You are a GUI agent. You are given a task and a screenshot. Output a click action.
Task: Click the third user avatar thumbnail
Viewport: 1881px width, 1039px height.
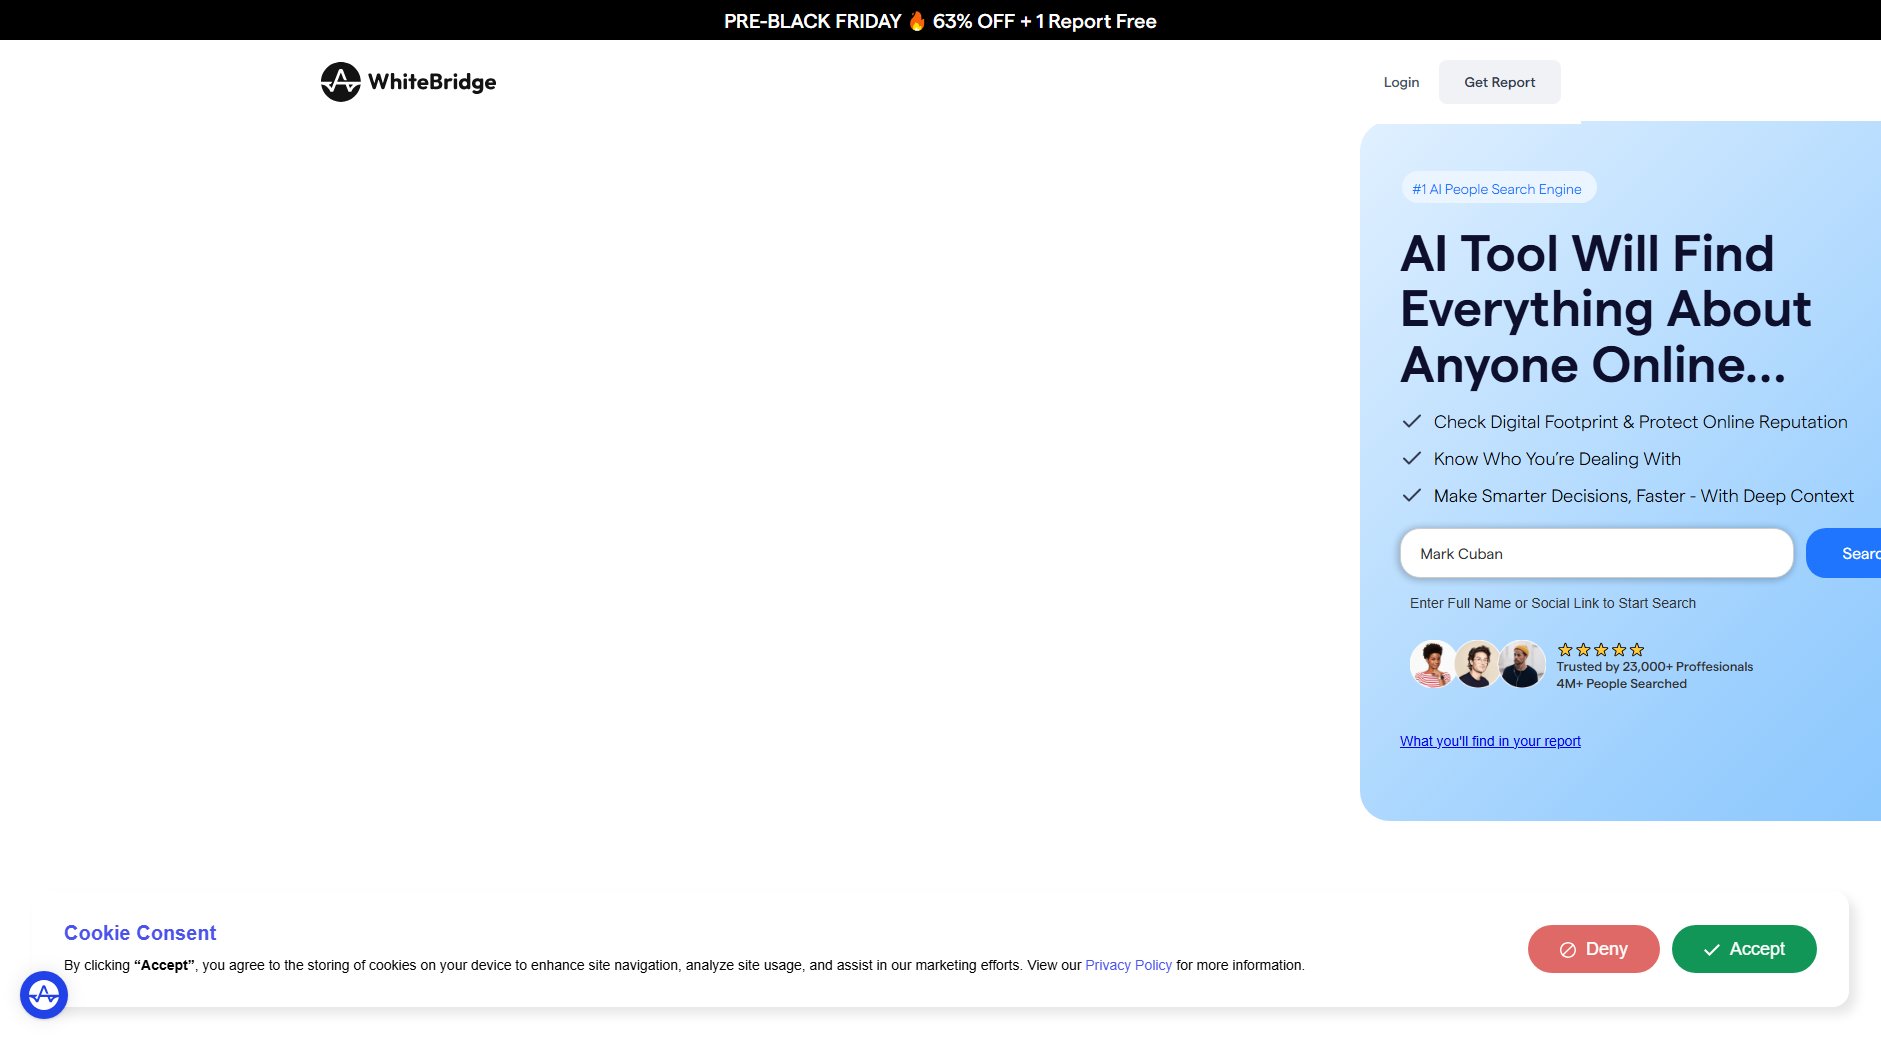1521,664
